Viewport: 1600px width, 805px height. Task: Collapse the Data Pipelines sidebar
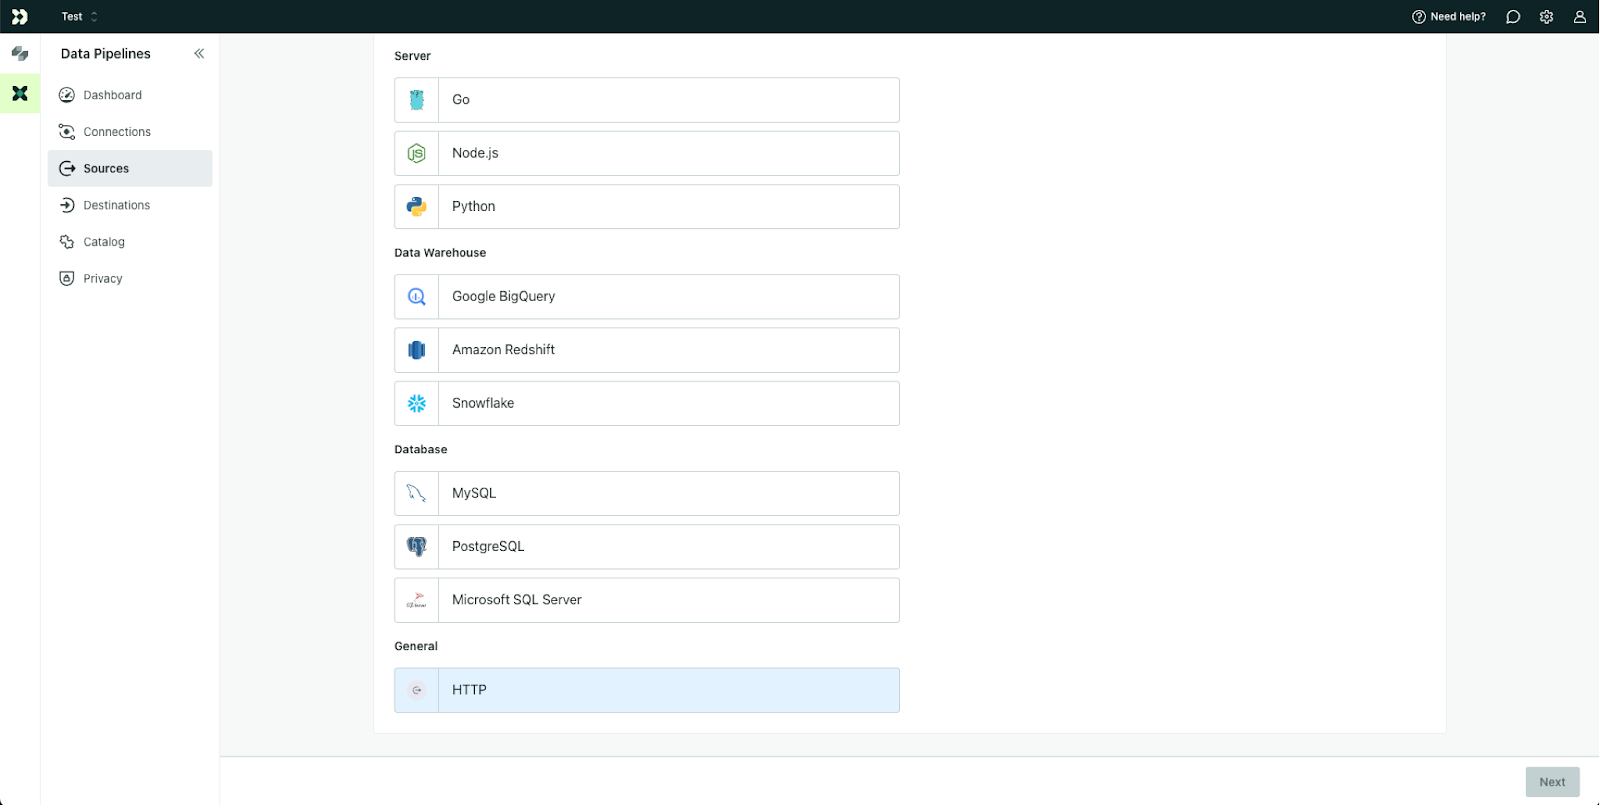pos(199,54)
